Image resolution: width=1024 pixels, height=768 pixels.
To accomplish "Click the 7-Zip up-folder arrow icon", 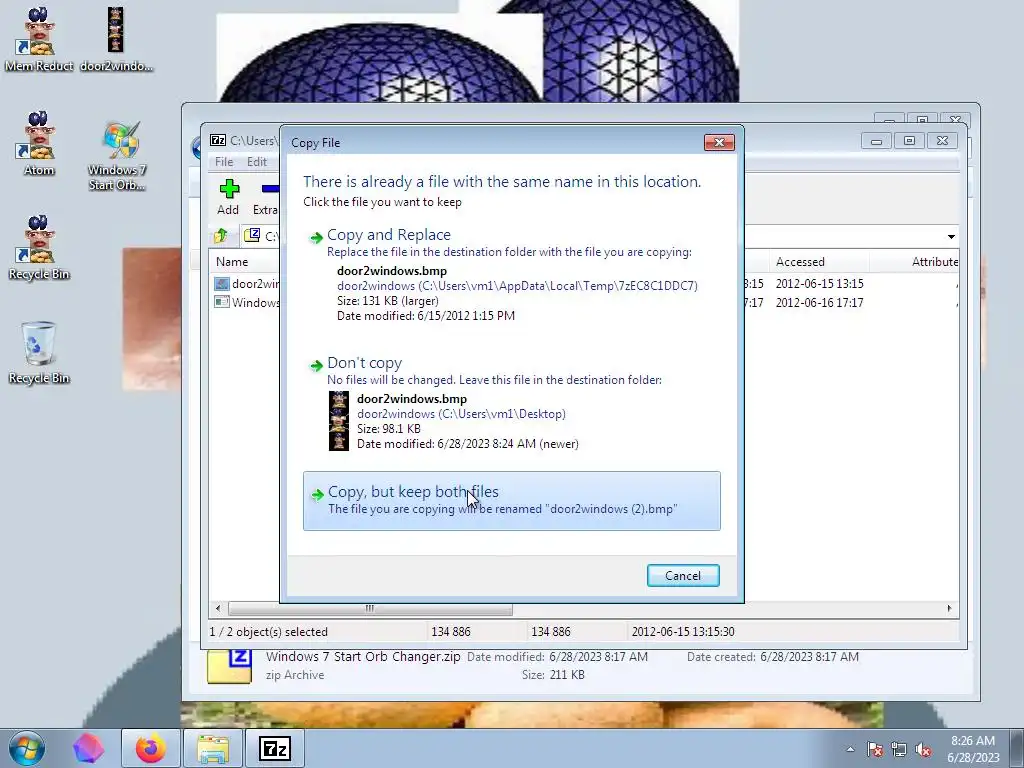I will tap(221, 236).
